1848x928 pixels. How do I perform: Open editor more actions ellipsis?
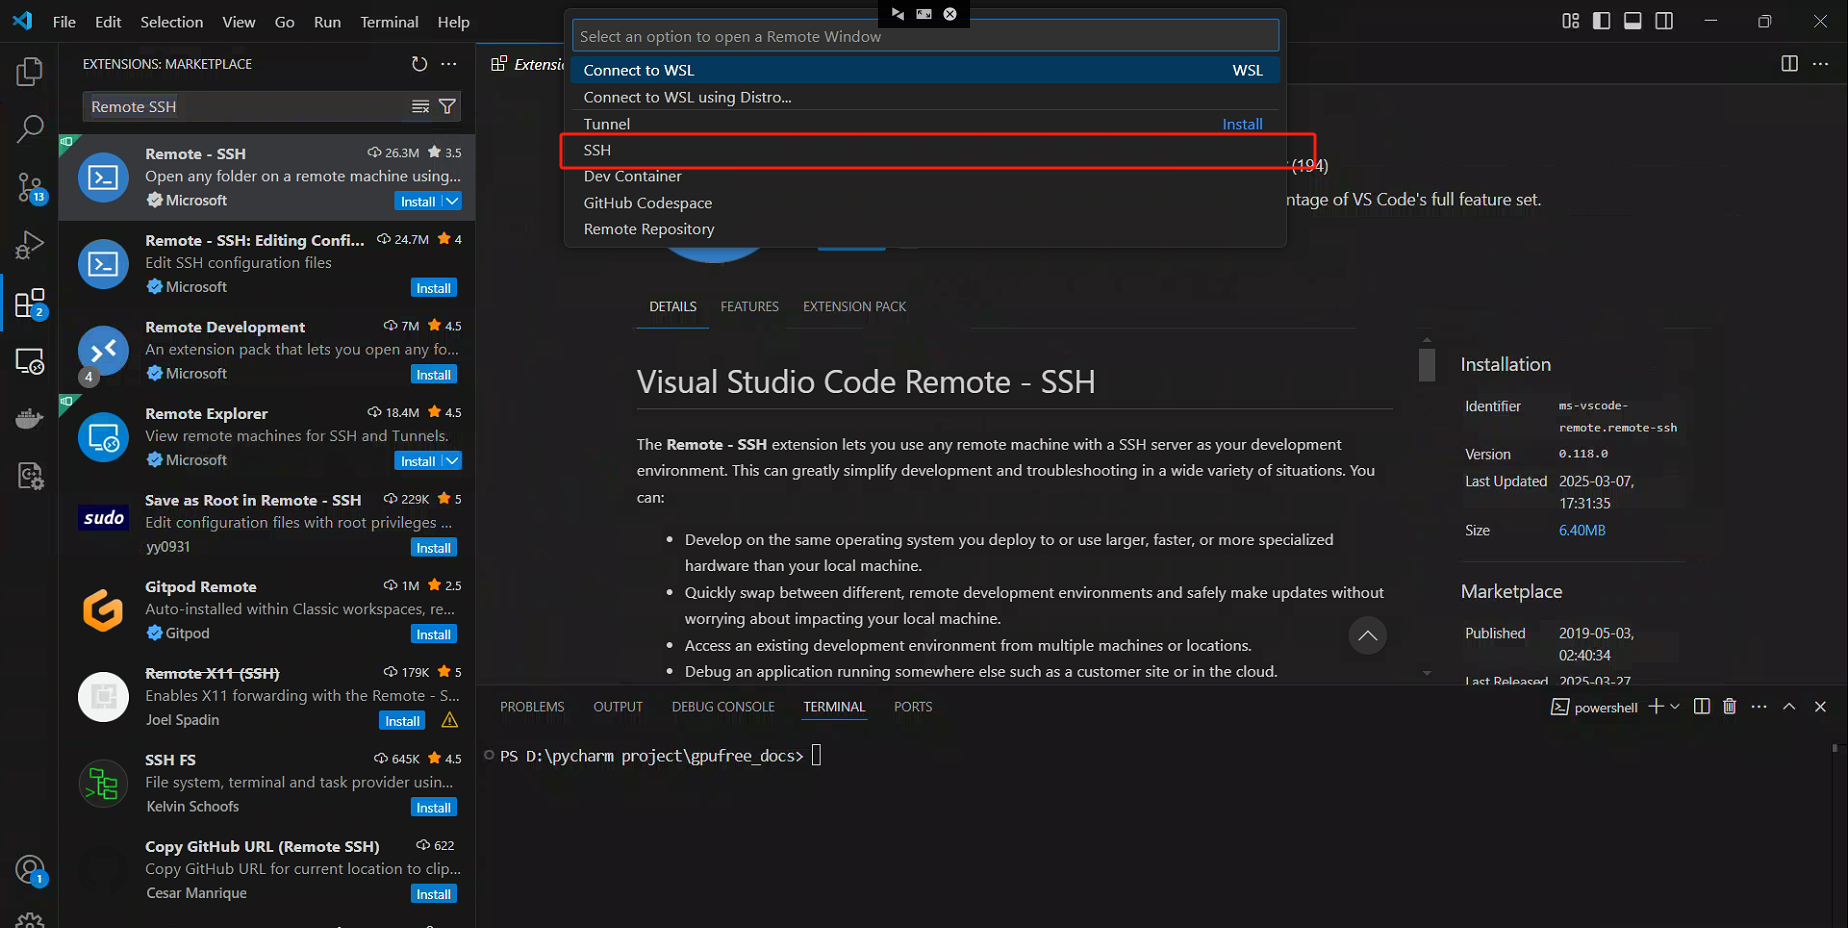point(1821,64)
